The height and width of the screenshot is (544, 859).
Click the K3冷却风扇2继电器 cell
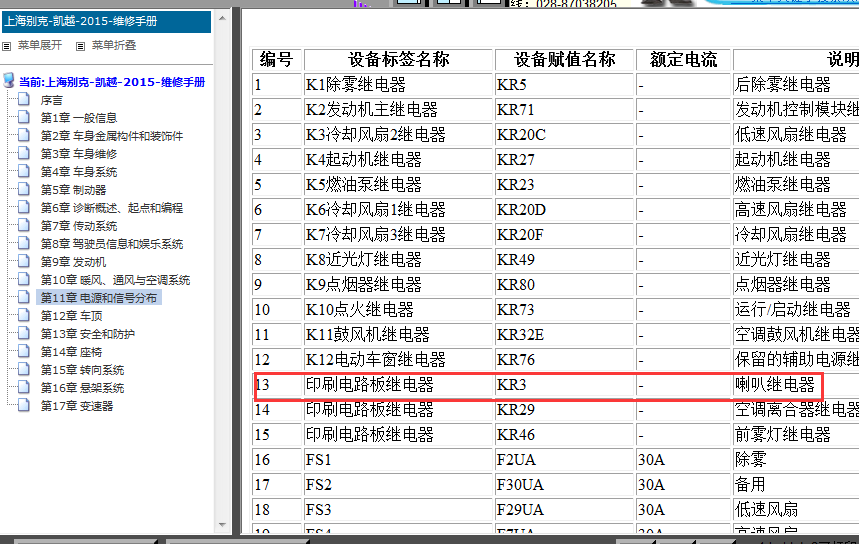pos(398,135)
